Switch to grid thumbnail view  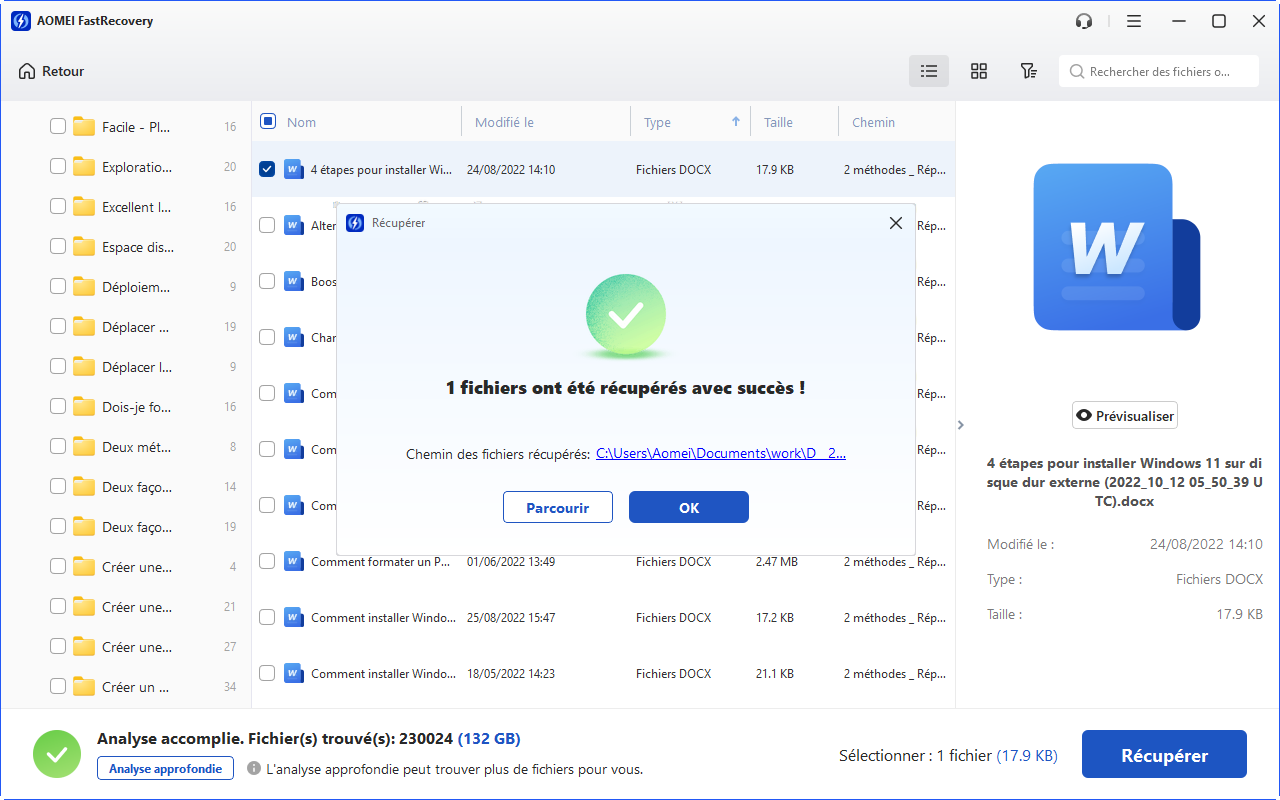pos(979,71)
